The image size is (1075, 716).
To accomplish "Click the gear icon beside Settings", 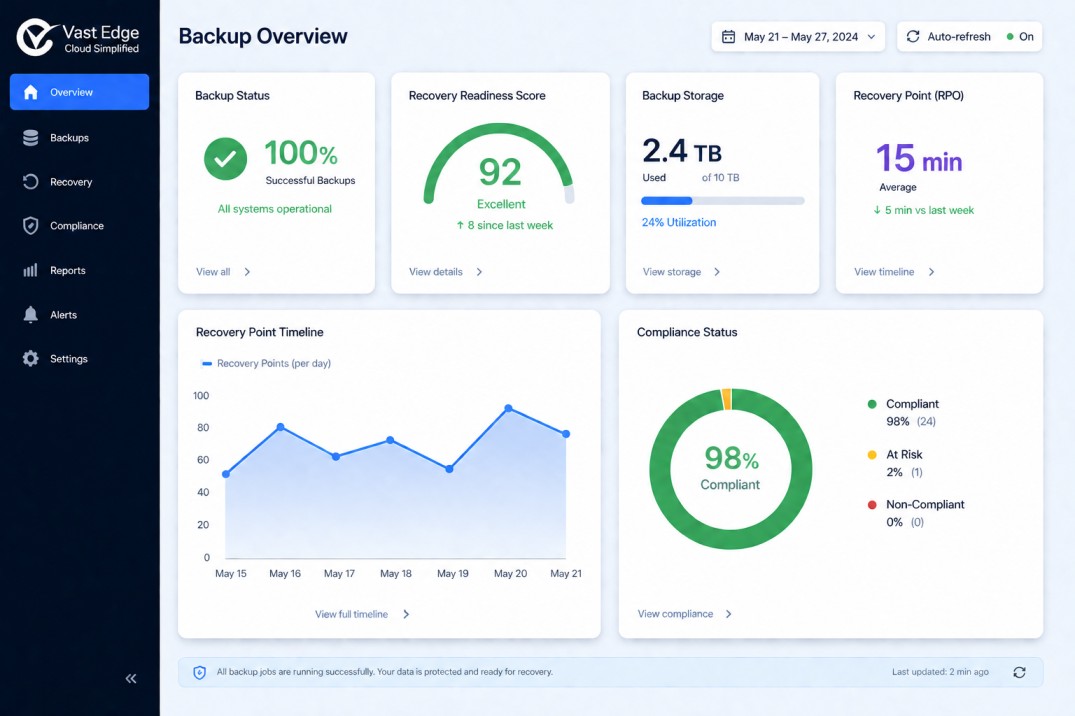I will coord(31,359).
